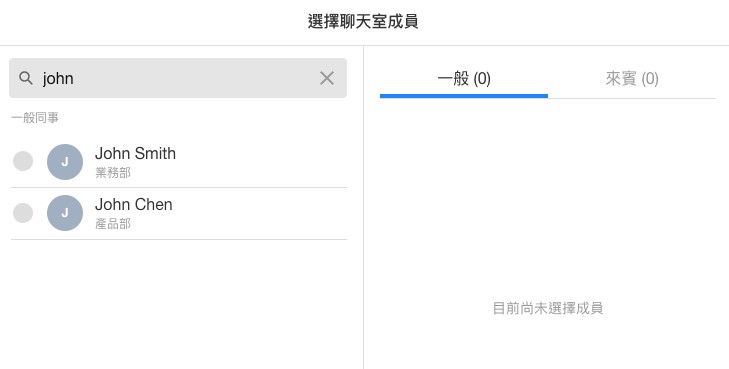
Task: Click the 產品部 department label
Action: [x=113, y=224]
